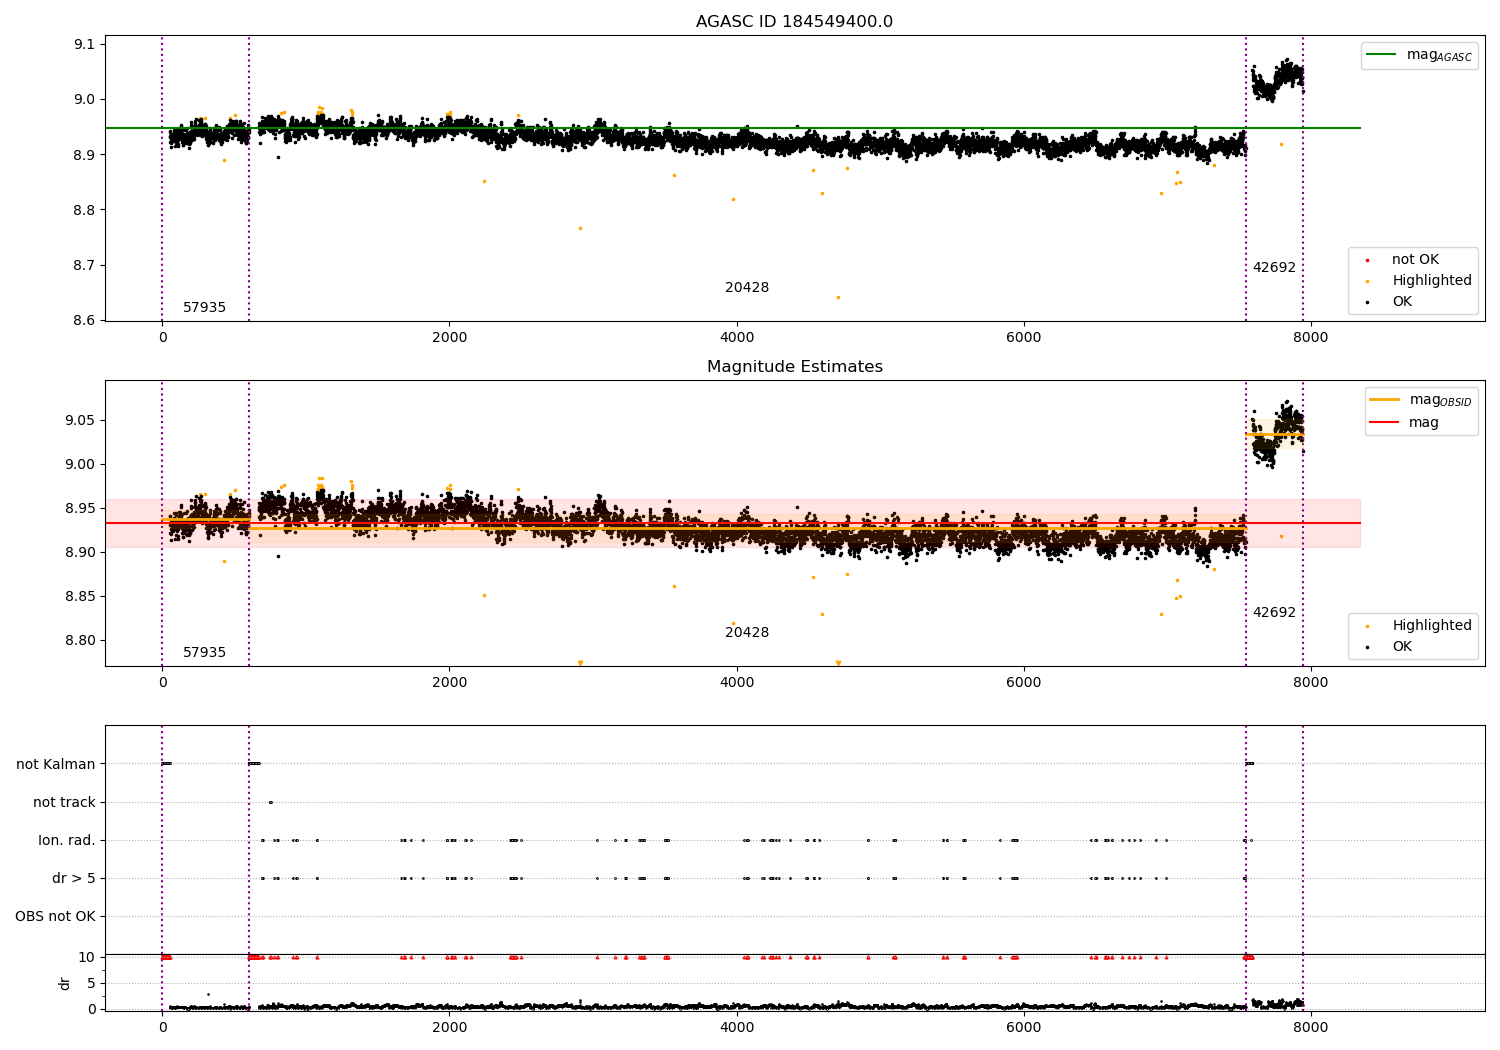Click the 8.6 y-axis tick label
This screenshot has width=1500, height=1050.
84,321
